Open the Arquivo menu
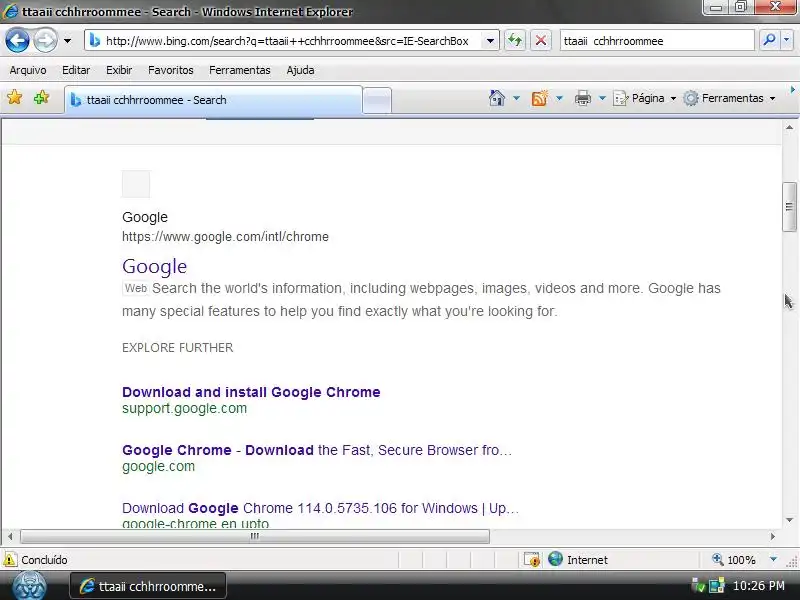The image size is (800, 600). coord(28,70)
